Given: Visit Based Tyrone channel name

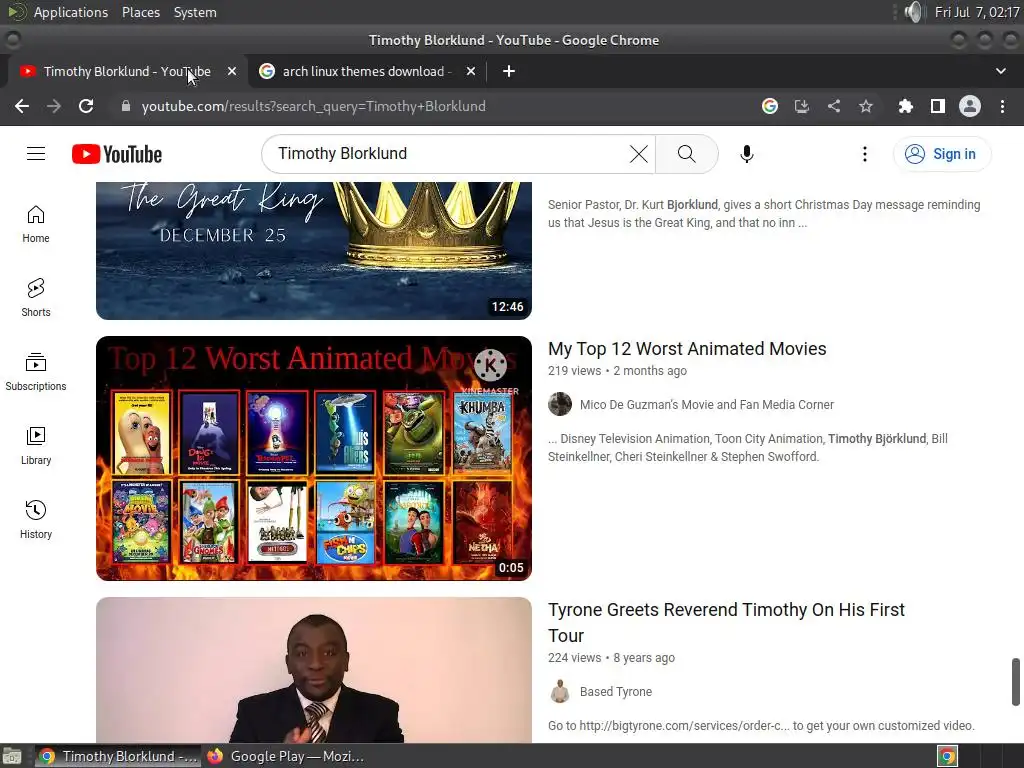Looking at the screenshot, I should (616, 692).
